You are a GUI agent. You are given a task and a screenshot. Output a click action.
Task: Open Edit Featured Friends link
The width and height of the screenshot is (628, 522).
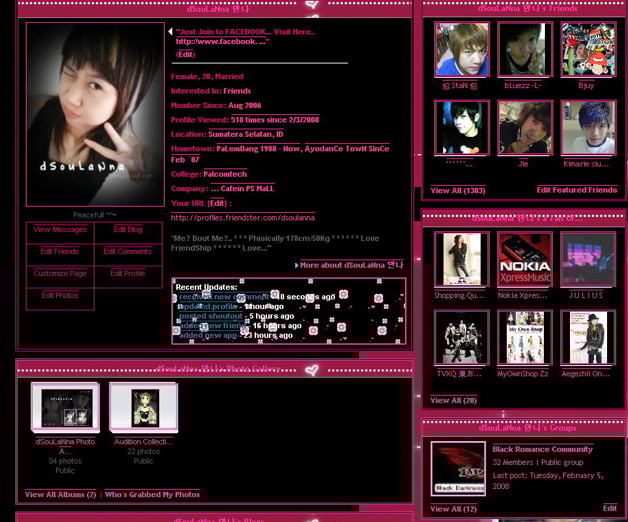click(x=577, y=190)
